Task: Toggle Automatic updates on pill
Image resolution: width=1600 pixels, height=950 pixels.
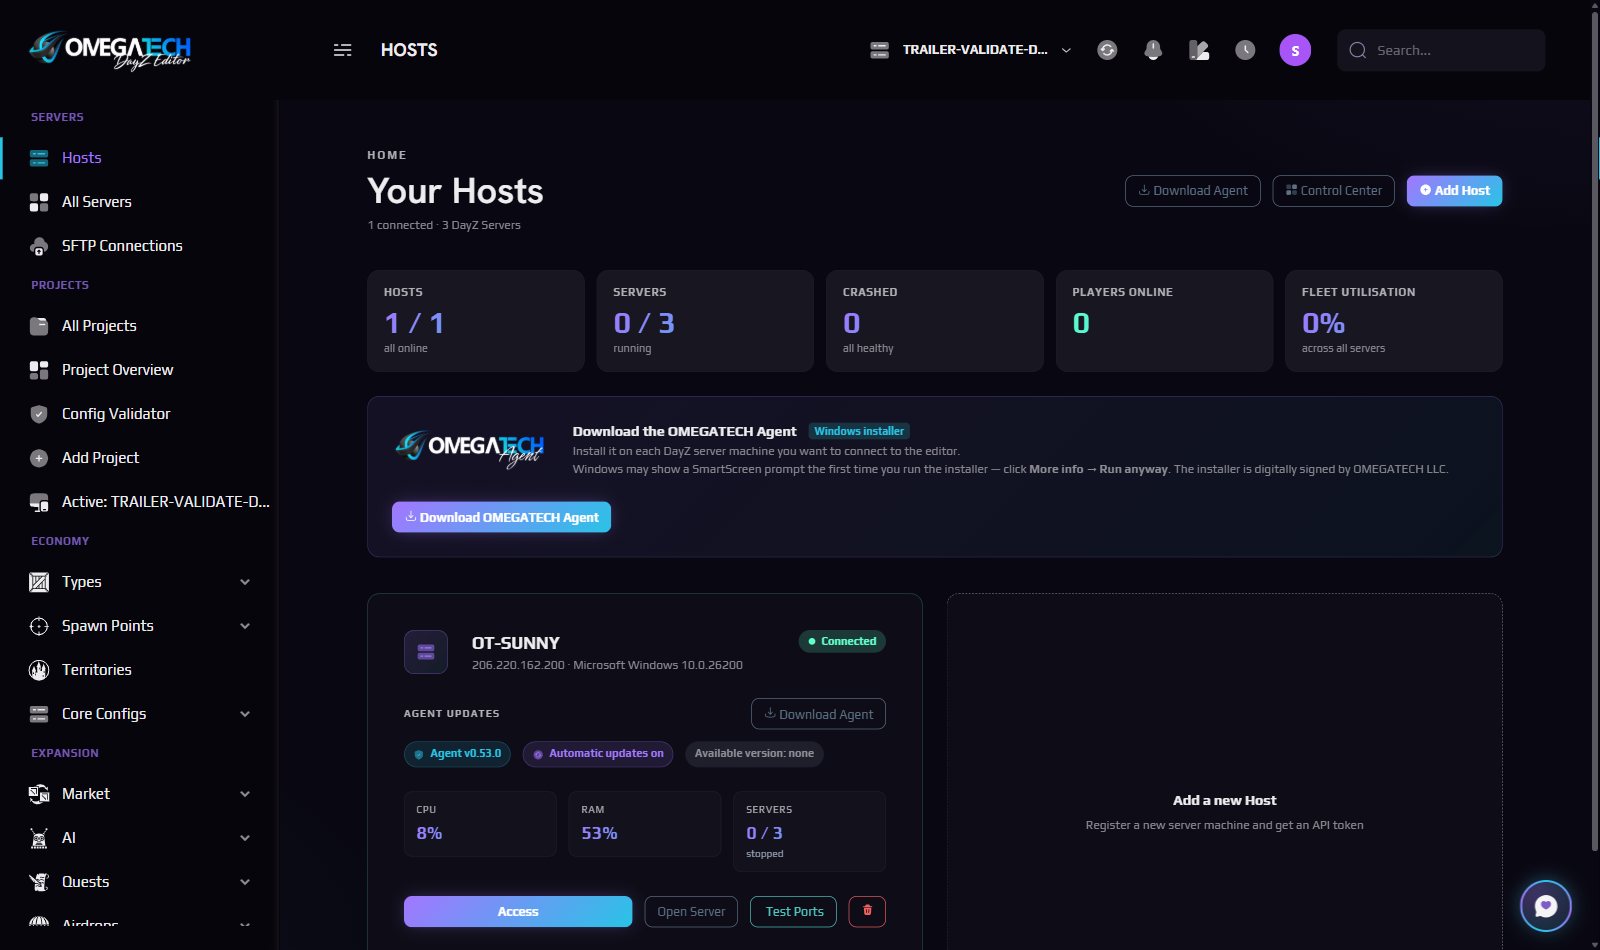Action: [598, 754]
